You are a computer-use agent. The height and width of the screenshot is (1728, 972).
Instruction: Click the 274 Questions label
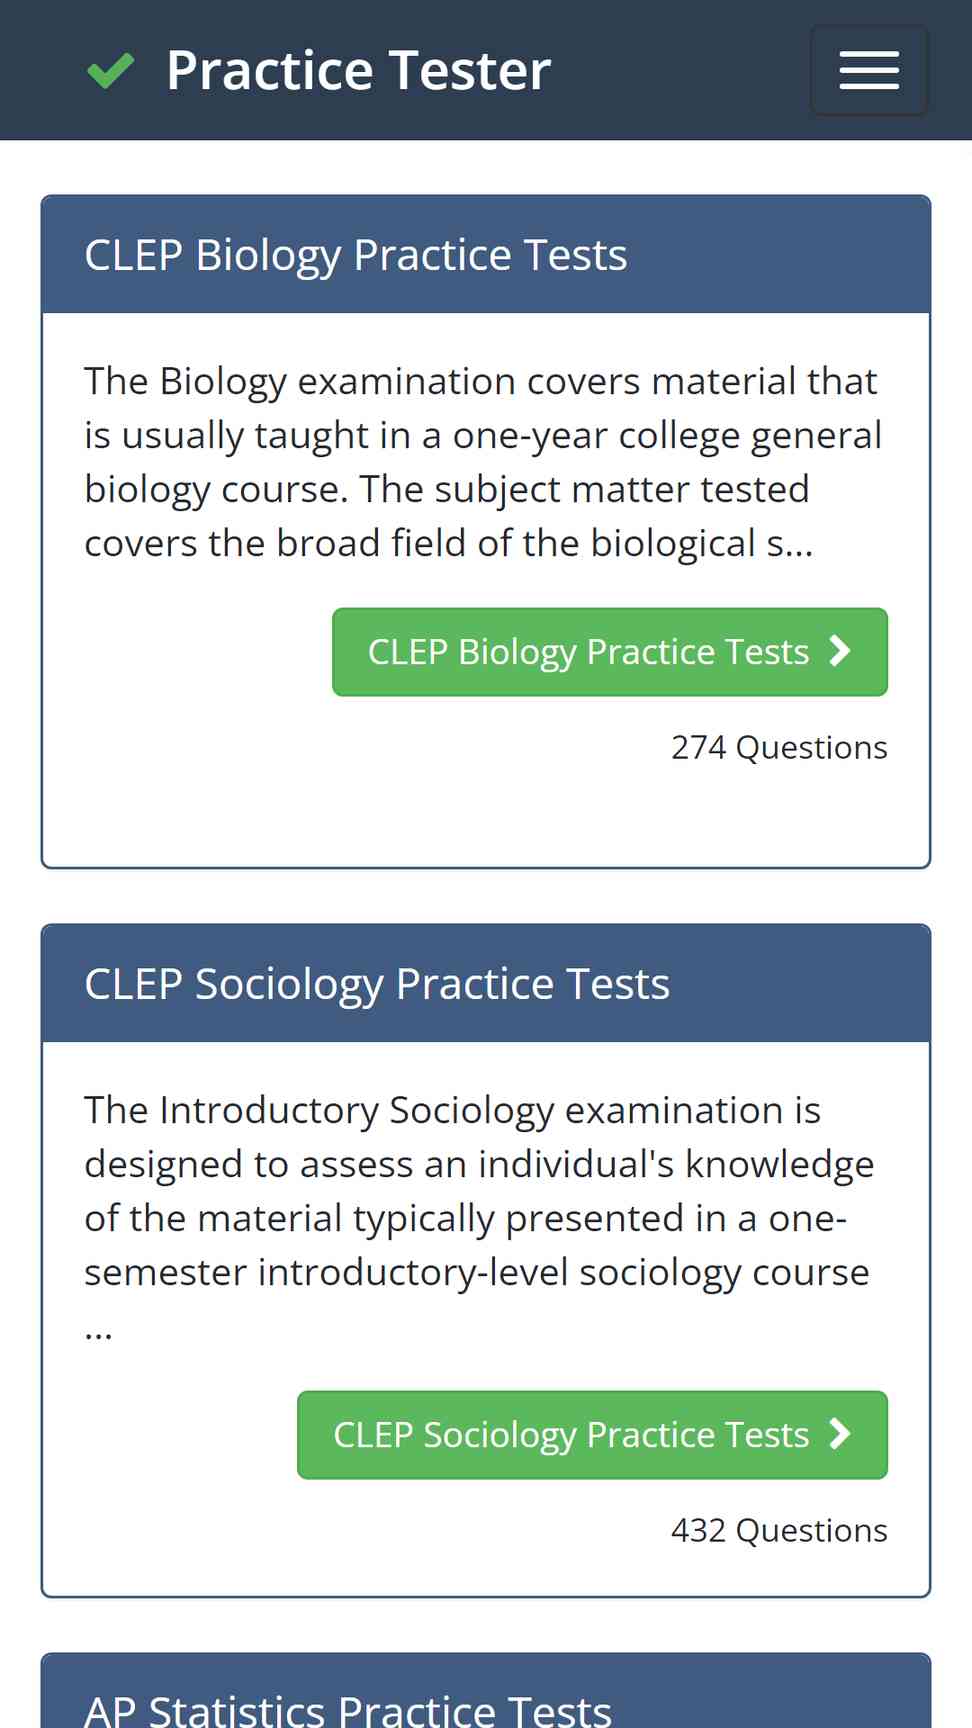779,747
